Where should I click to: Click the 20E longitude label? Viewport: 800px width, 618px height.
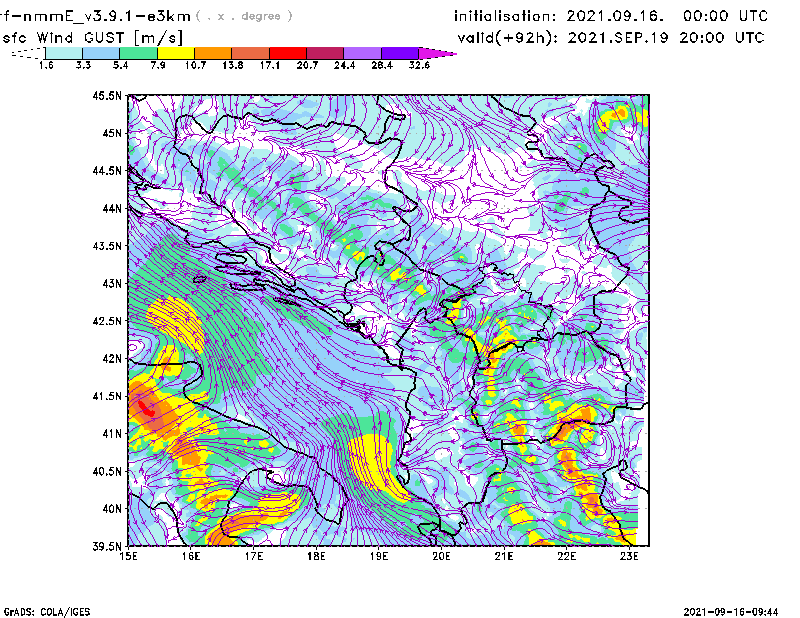click(441, 556)
